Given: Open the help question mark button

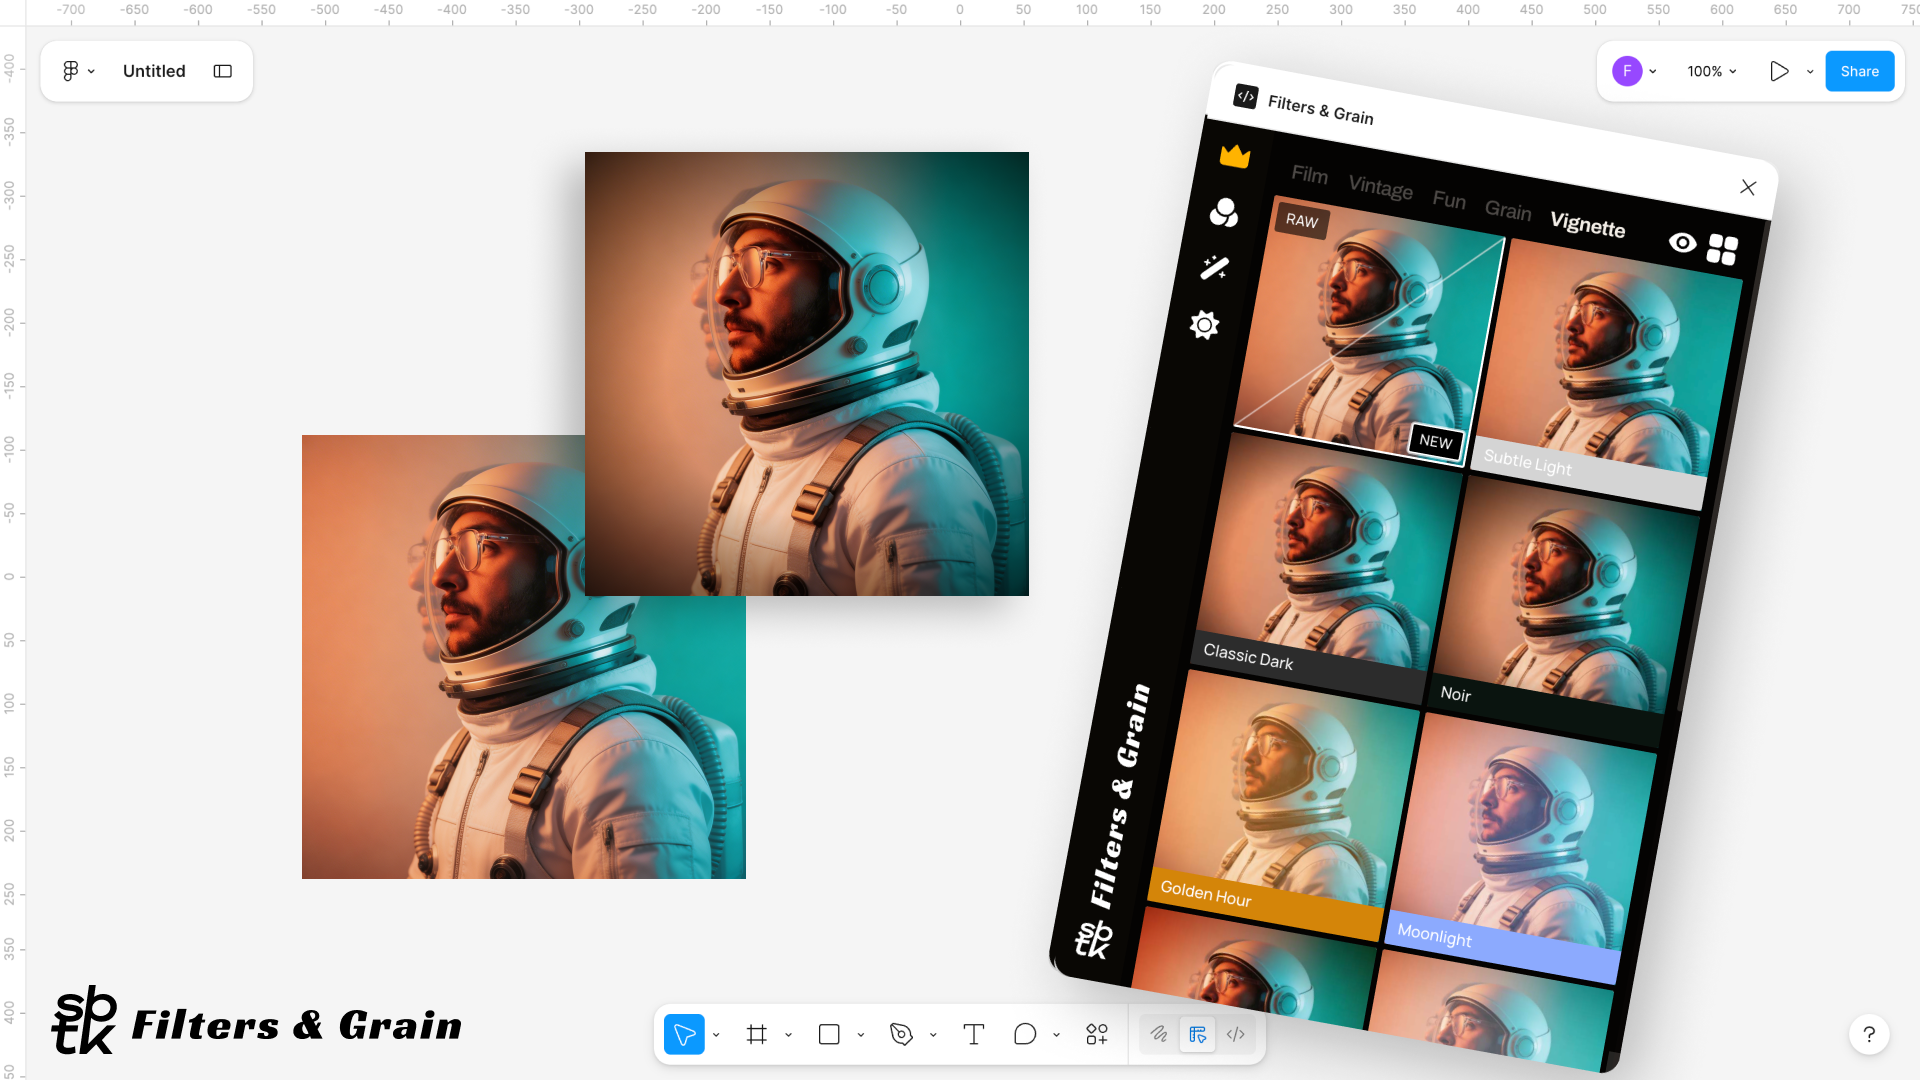Looking at the screenshot, I should [1869, 1034].
